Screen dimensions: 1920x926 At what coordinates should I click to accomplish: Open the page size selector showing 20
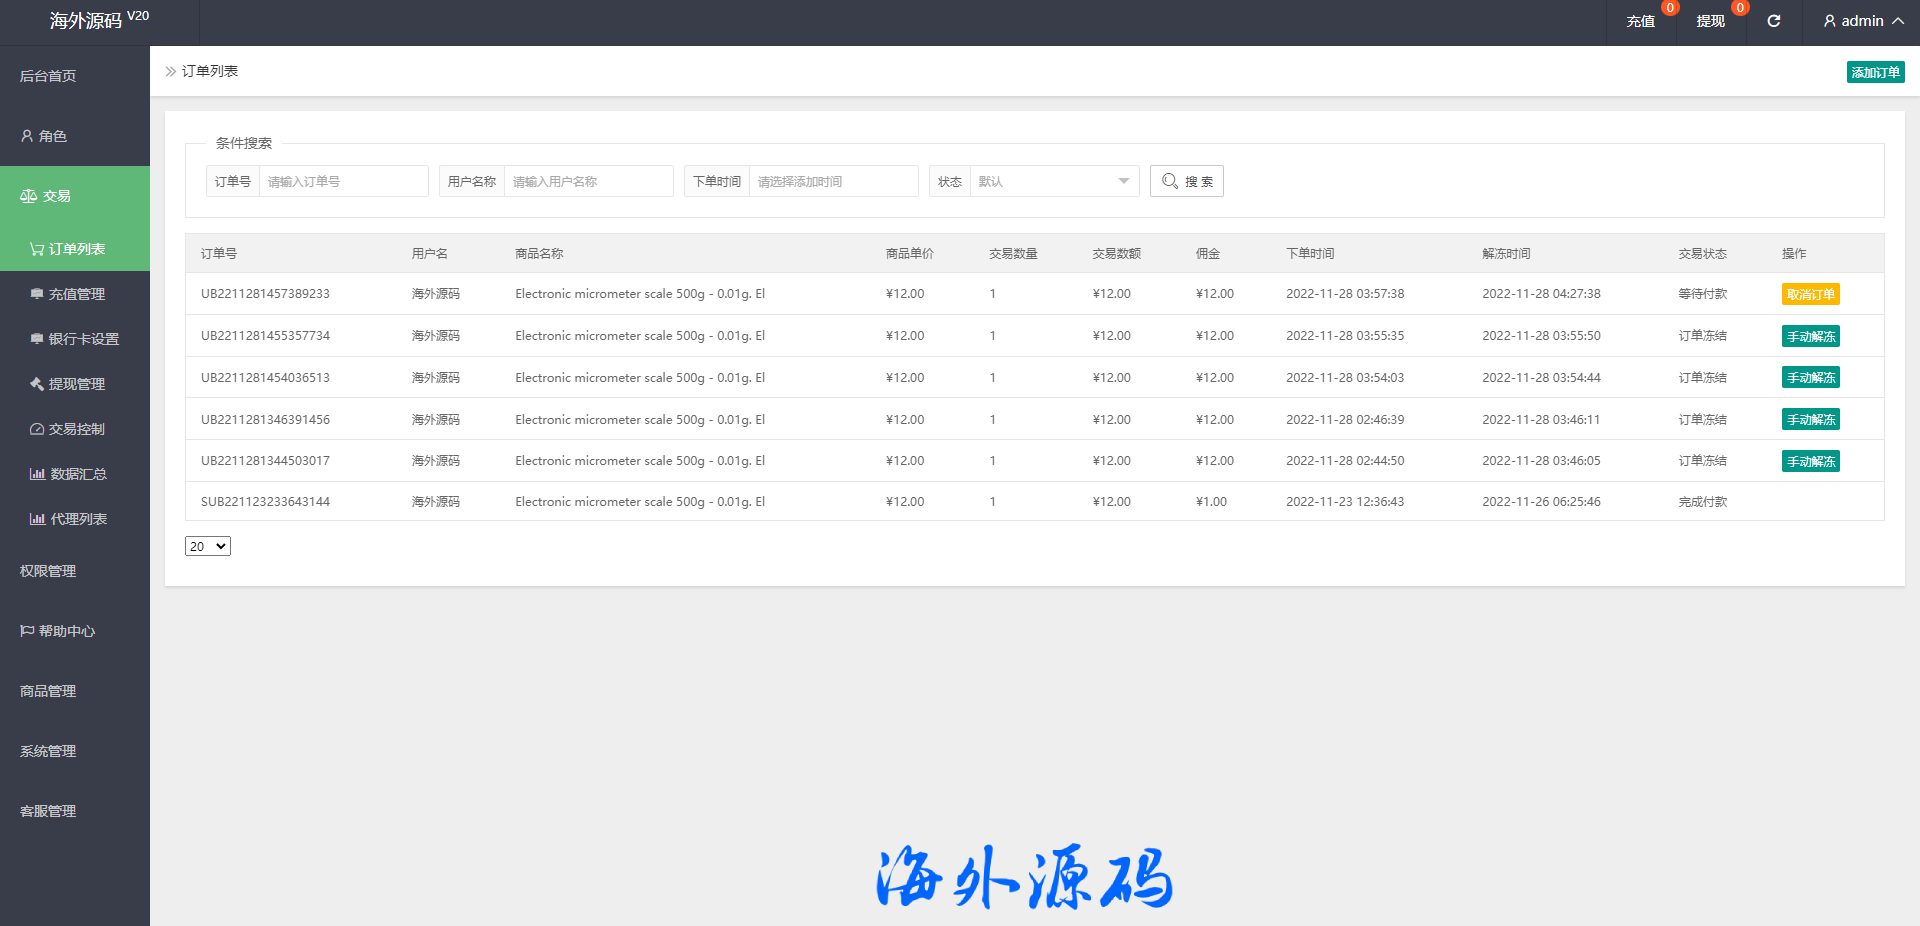pyautogui.click(x=207, y=546)
